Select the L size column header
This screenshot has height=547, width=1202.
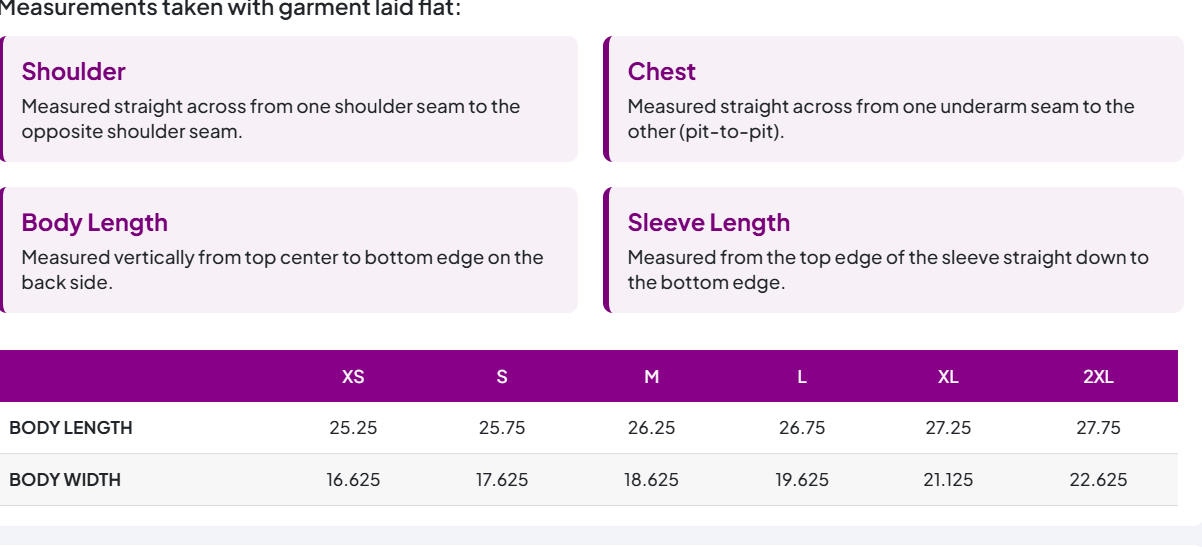tap(802, 377)
